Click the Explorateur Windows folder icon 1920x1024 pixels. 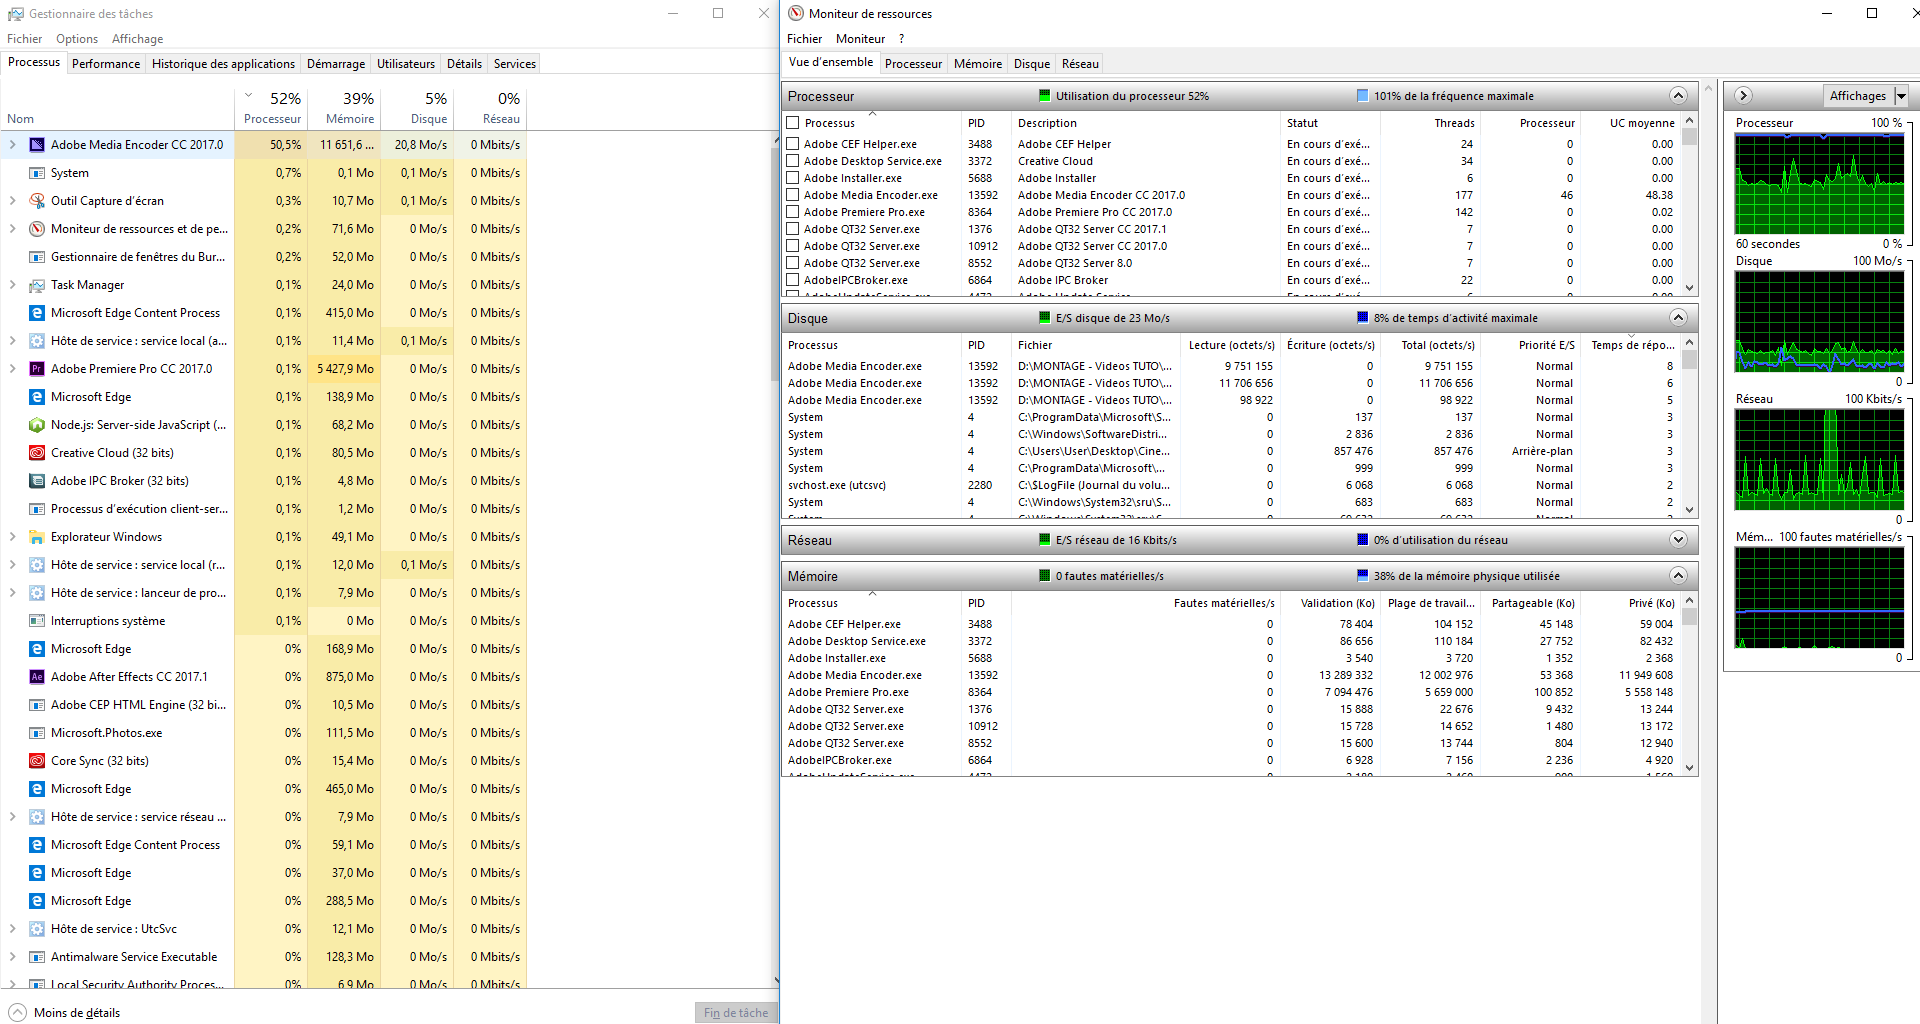coord(37,537)
